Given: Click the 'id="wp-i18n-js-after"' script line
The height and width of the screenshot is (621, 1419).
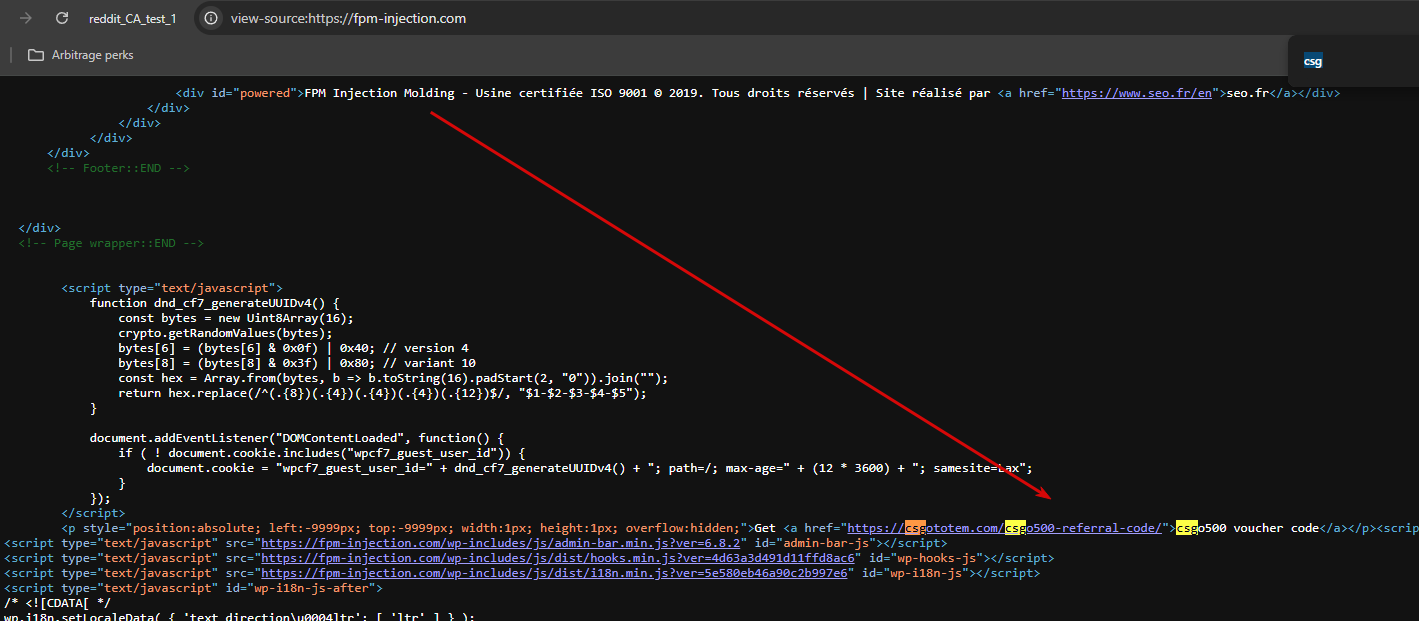Looking at the screenshot, I should 193,588.
